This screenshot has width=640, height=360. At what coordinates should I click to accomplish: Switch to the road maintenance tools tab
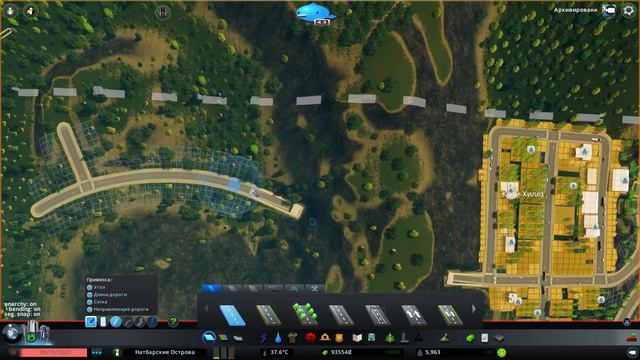(x=314, y=289)
